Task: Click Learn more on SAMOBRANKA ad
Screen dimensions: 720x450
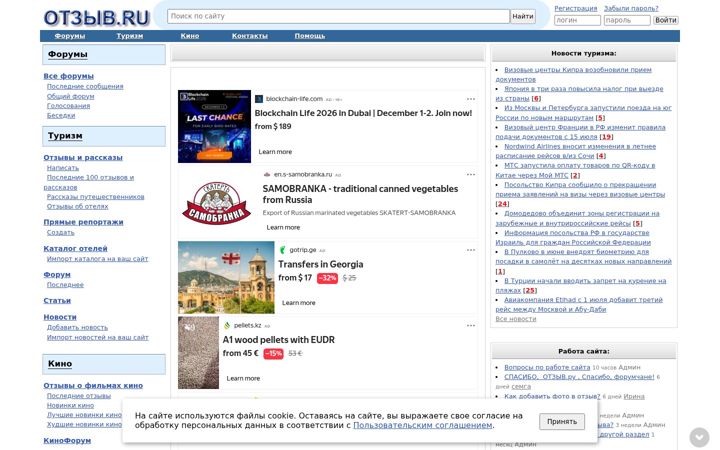Action: point(283,227)
